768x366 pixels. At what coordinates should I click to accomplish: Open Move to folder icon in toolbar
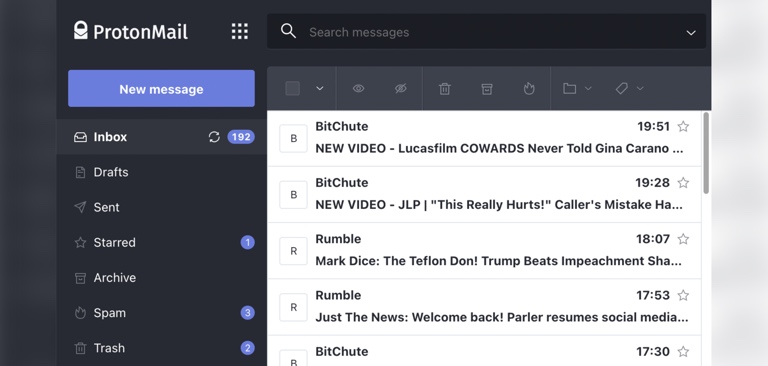569,88
